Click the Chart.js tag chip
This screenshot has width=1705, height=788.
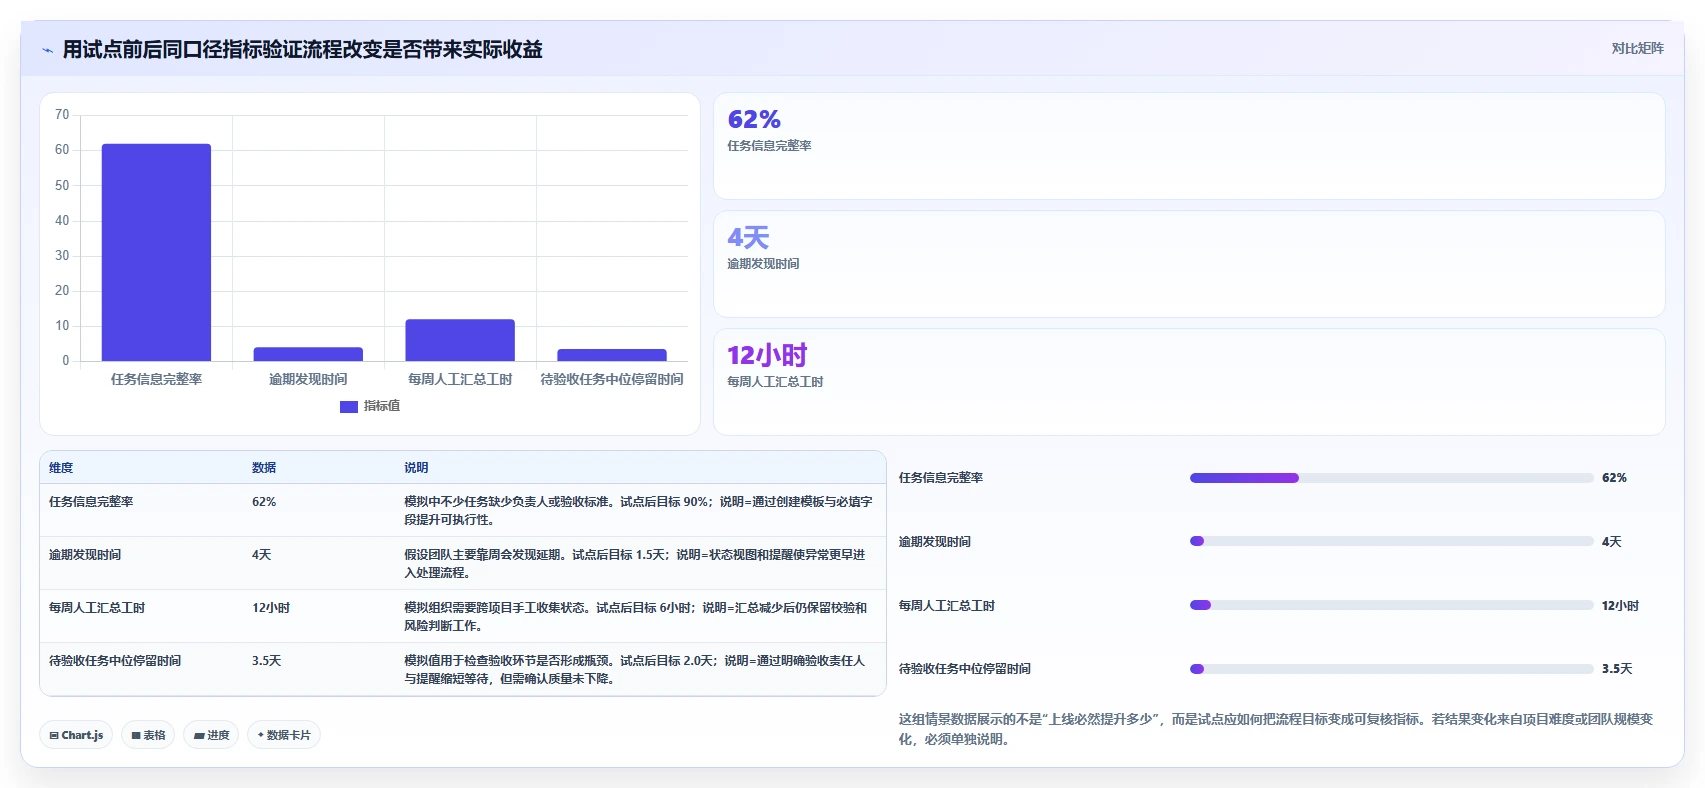tap(76, 735)
